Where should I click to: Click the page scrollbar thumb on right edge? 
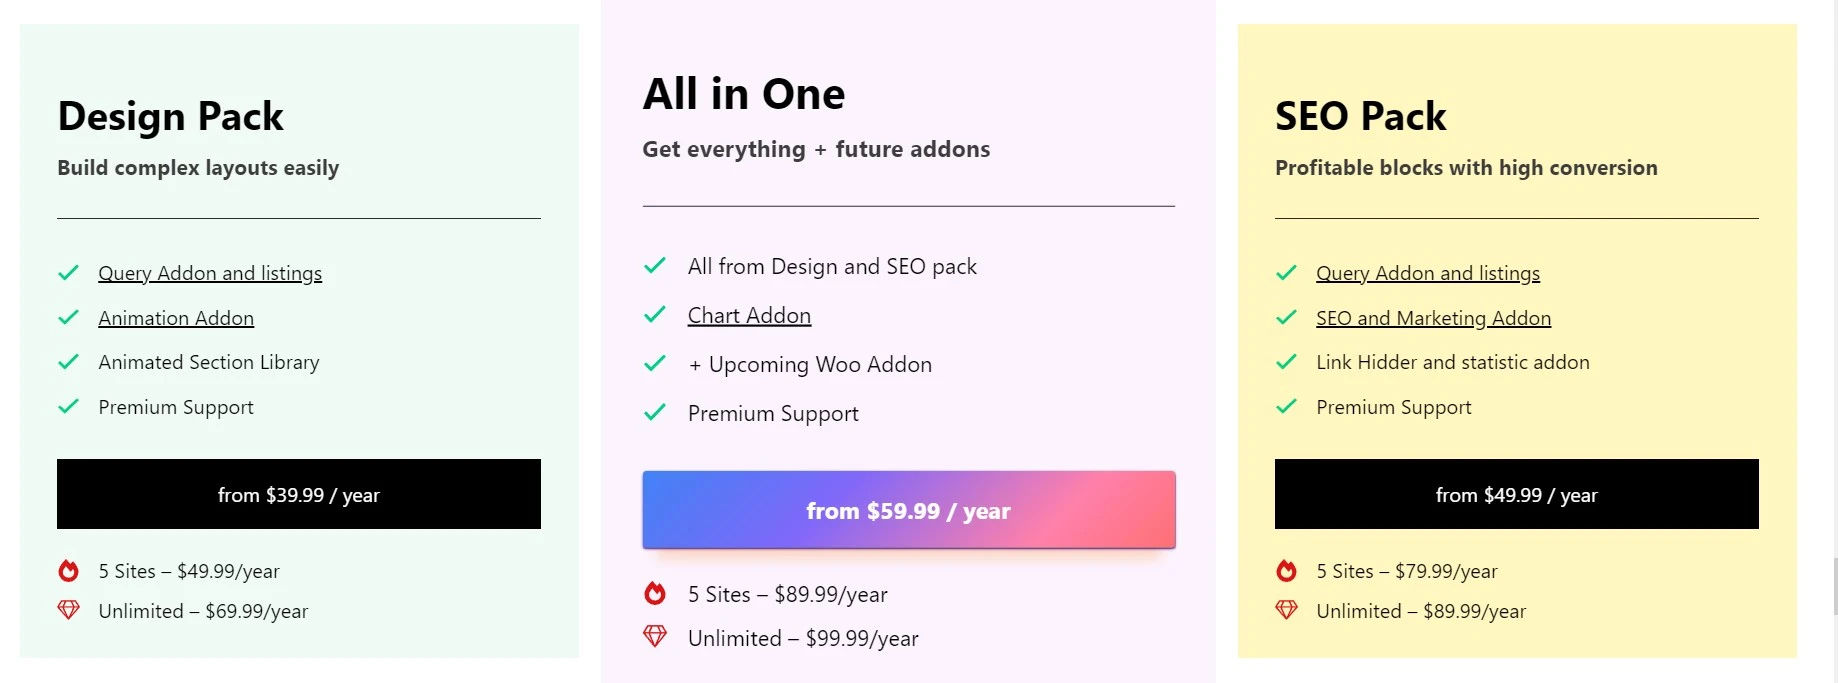(1834, 586)
